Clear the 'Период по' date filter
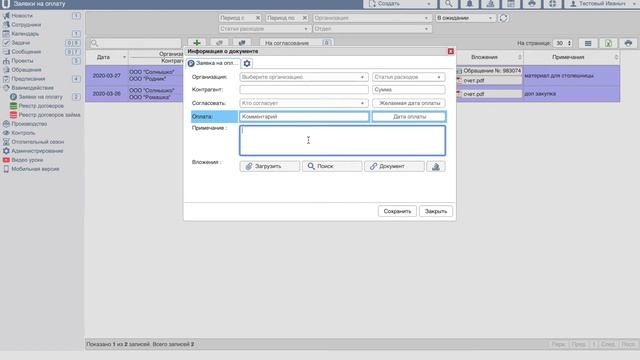Image resolution: width=640 pixels, height=360 pixels. tap(304, 18)
